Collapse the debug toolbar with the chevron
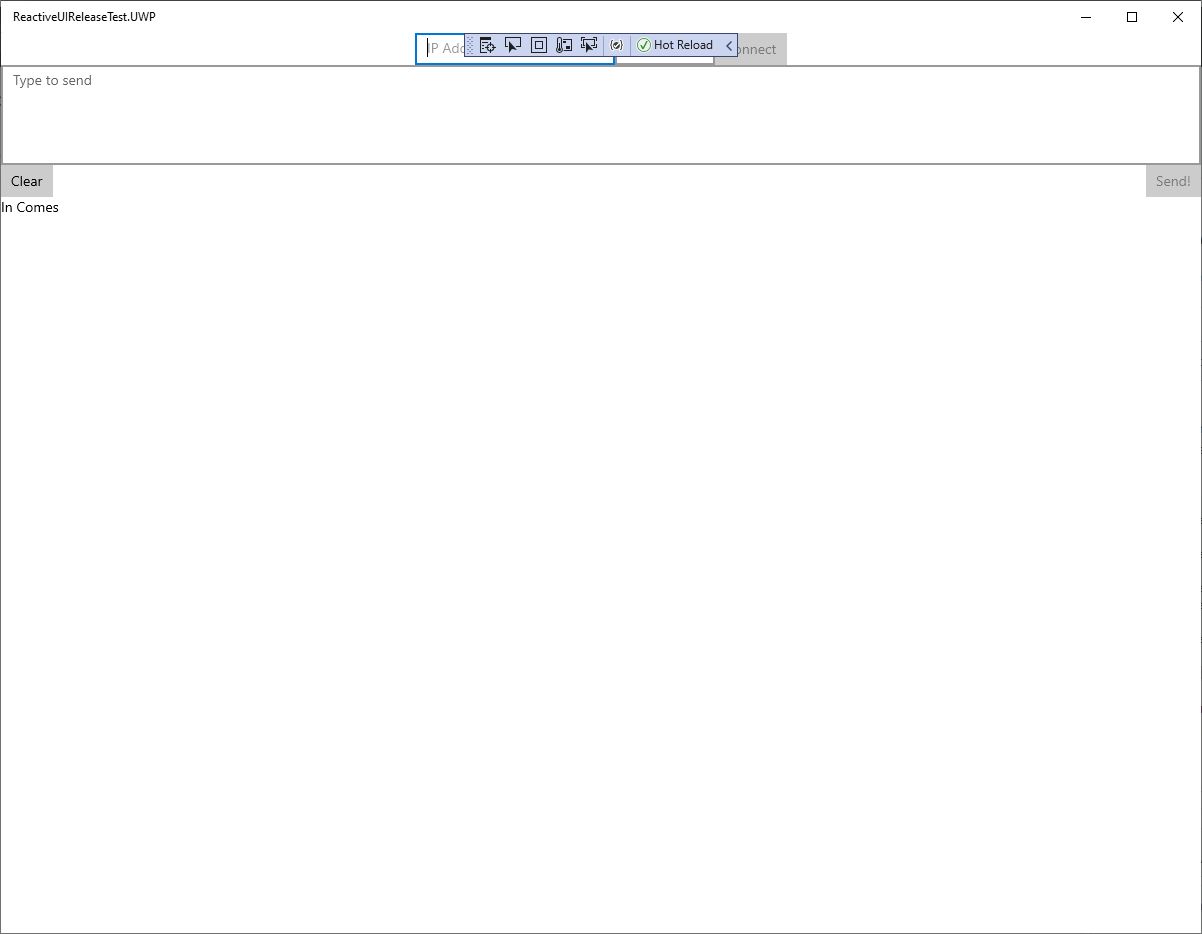This screenshot has height=934, width=1202. (x=729, y=45)
